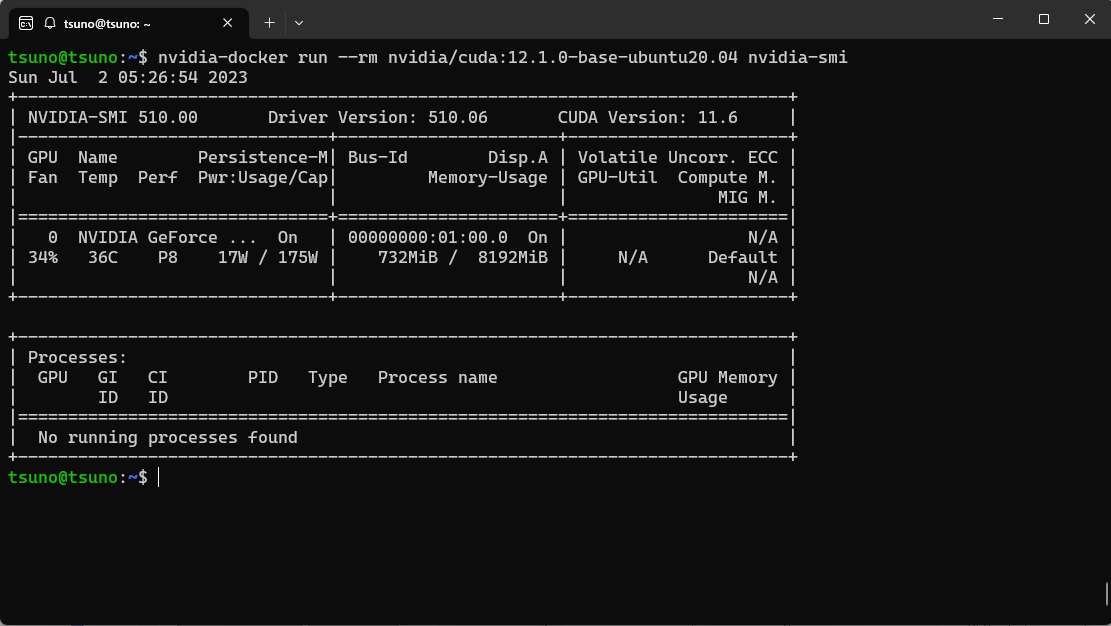The width and height of the screenshot is (1111, 626).
Task: Click 'CUDA Version: 11.6' text
Action: [648, 118]
